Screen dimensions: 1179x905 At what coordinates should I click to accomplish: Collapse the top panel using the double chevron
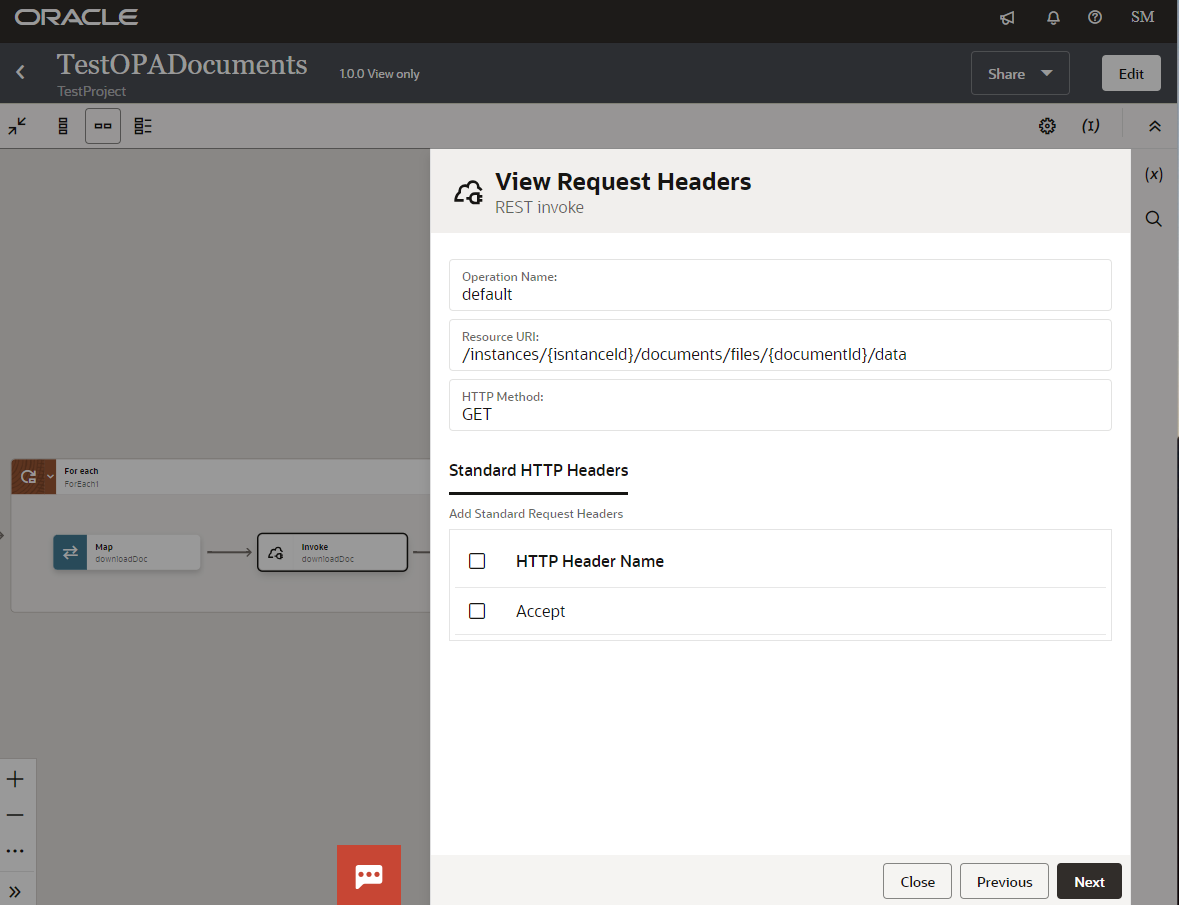(1154, 126)
